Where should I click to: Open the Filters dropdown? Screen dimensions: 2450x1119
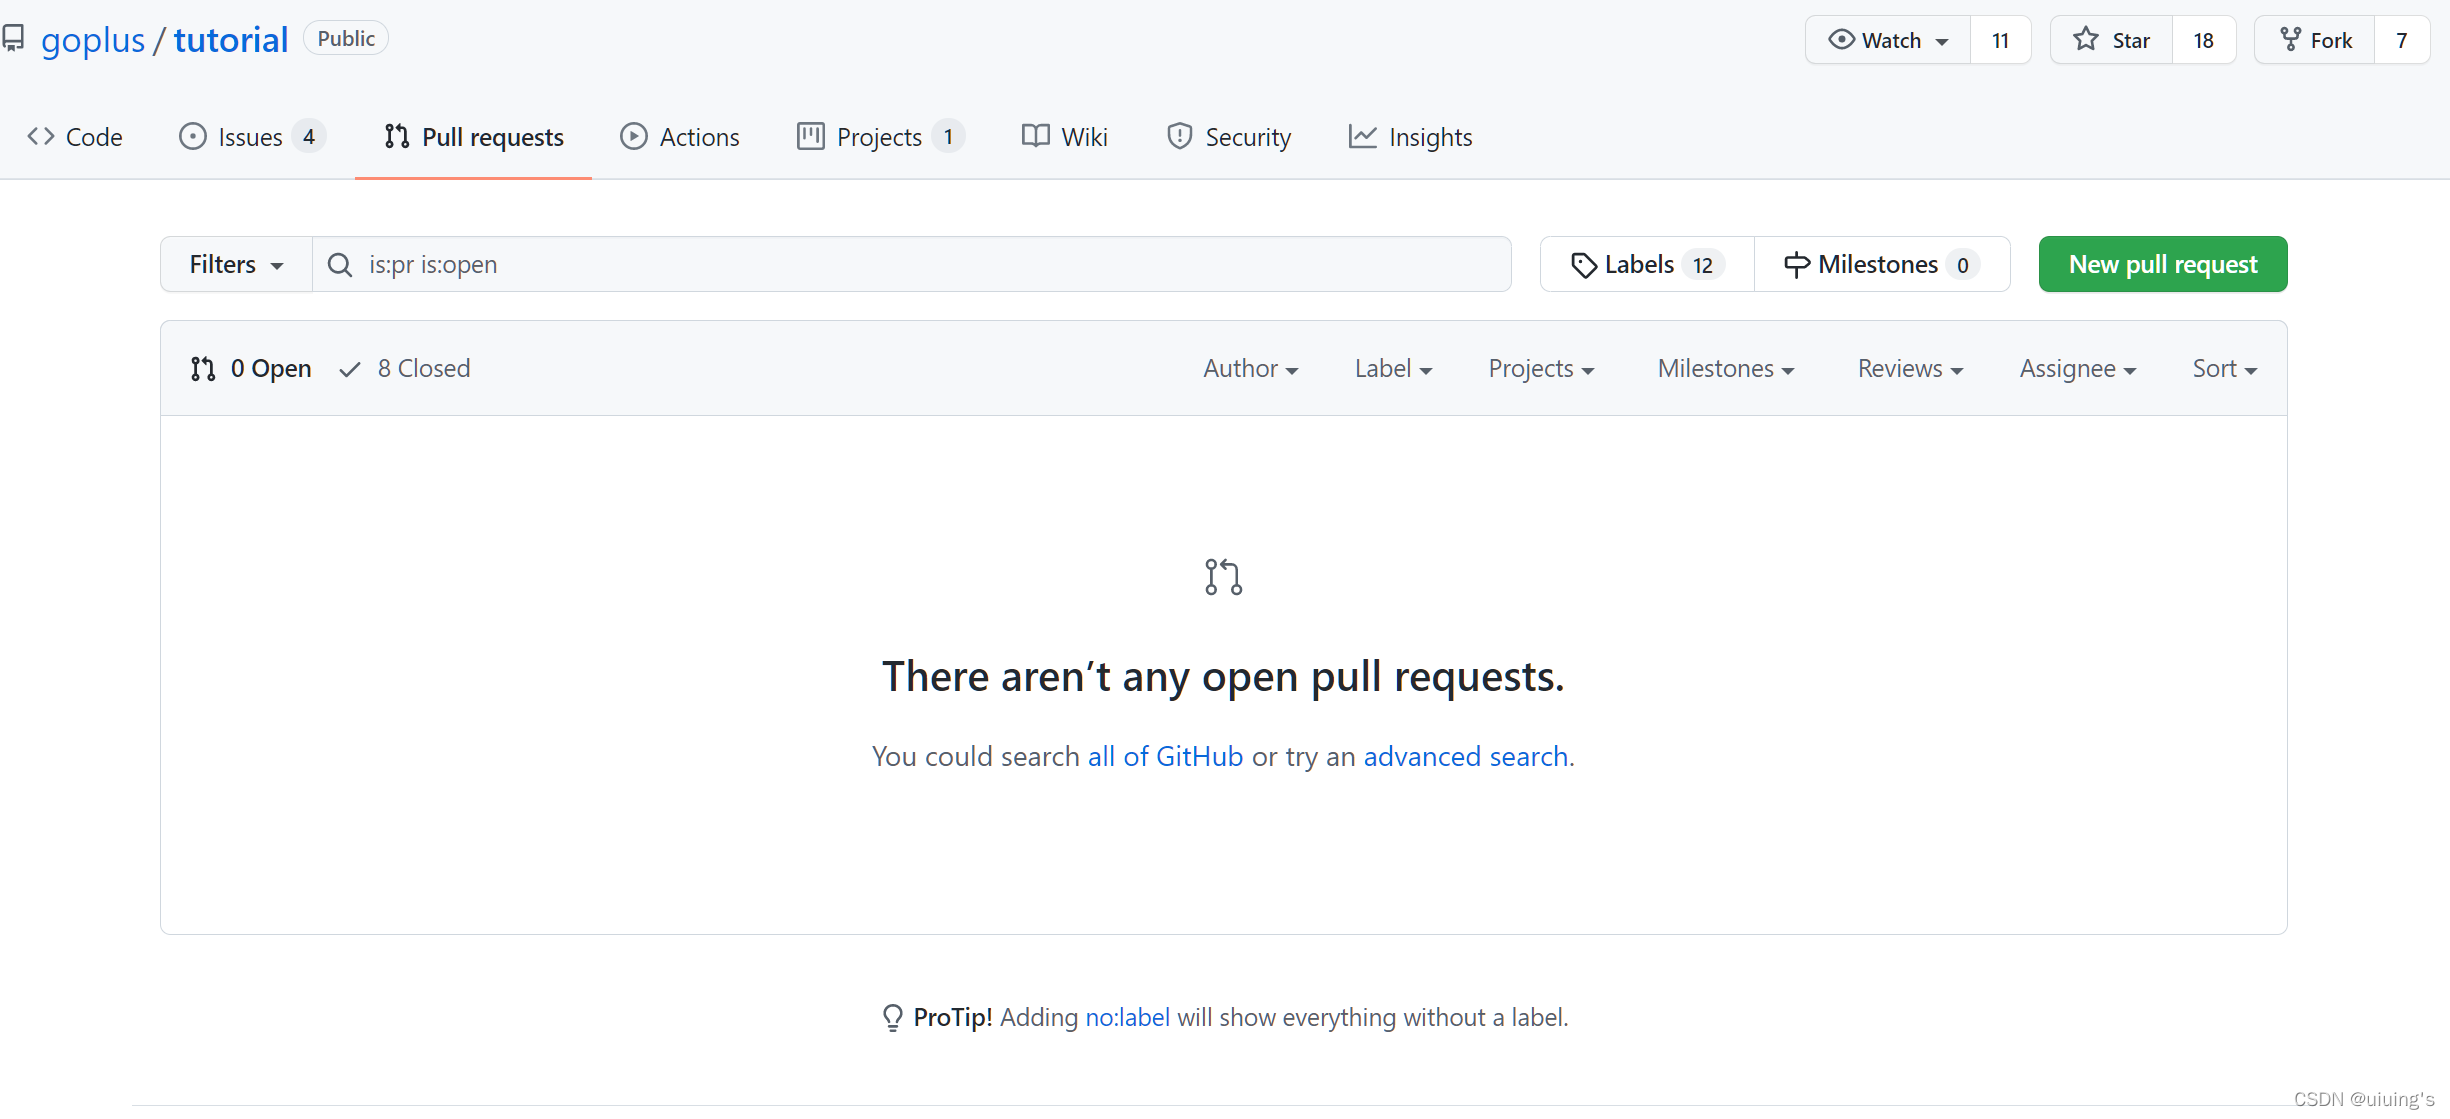click(236, 265)
